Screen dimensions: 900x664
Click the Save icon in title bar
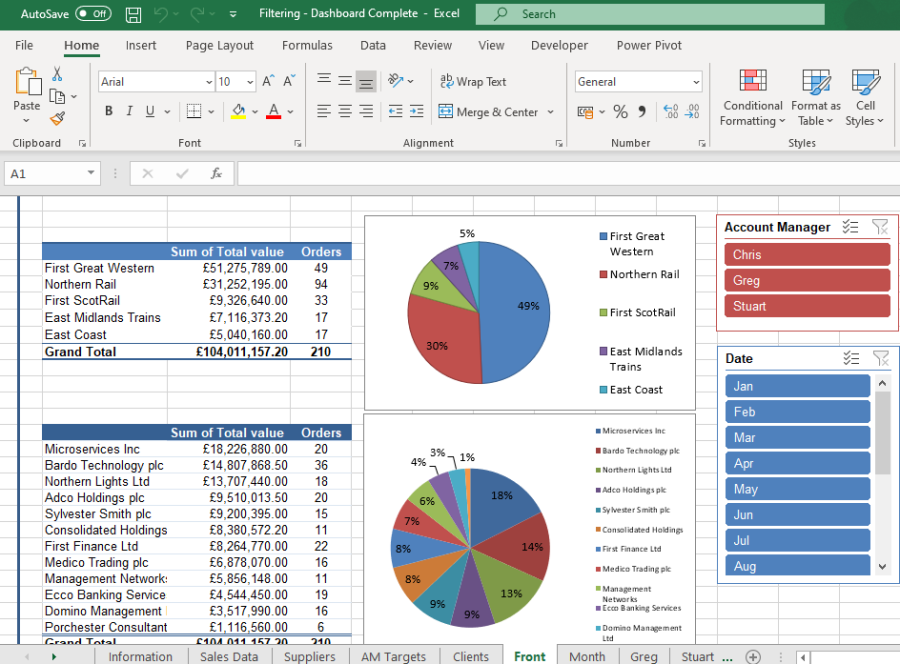[x=133, y=14]
